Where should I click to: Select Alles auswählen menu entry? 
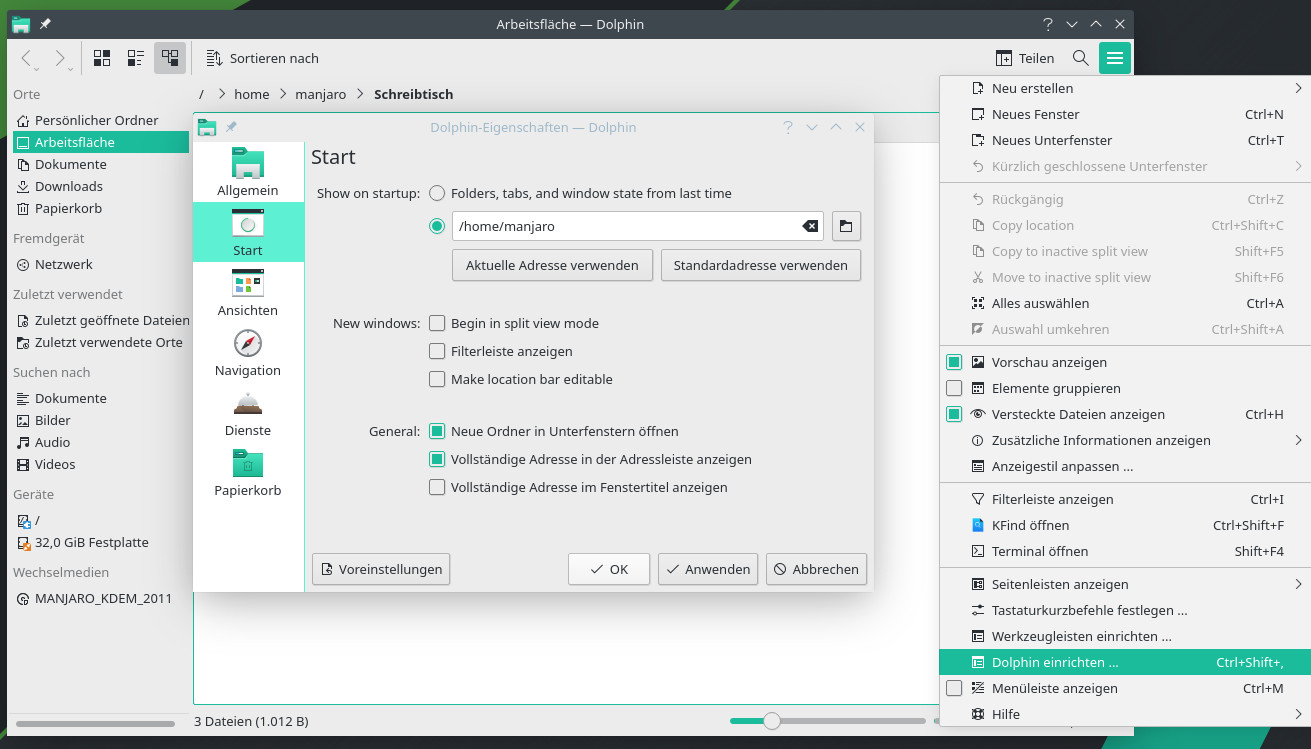pyautogui.click(x=1125, y=303)
